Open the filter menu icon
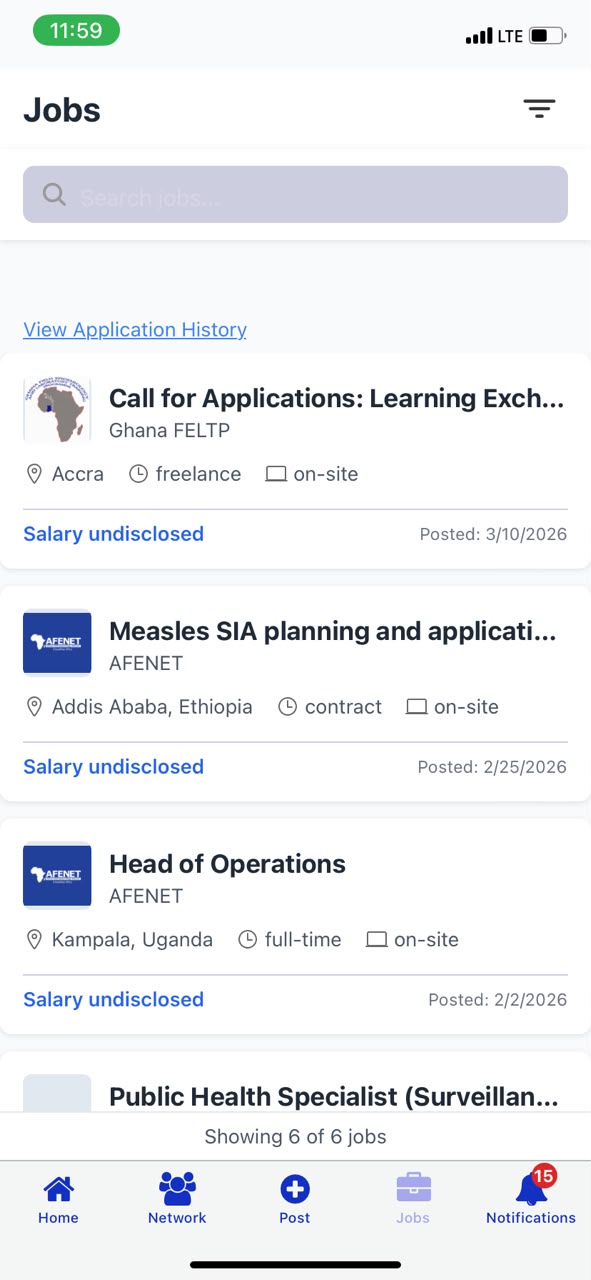591x1280 pixels. coord(539,109)
